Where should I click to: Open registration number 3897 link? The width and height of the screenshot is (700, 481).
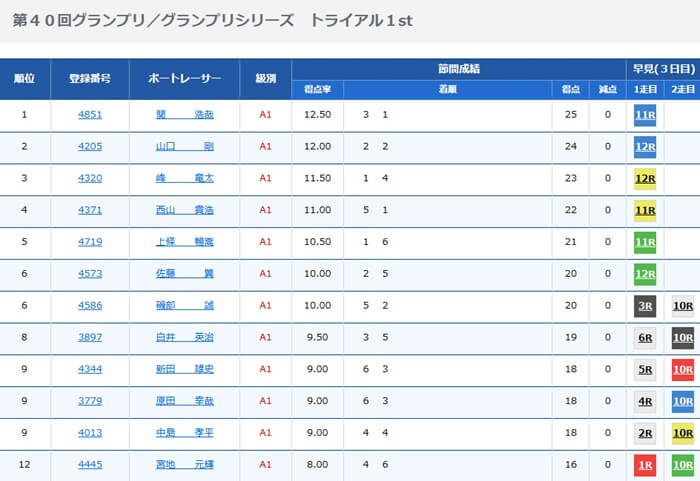90,338
